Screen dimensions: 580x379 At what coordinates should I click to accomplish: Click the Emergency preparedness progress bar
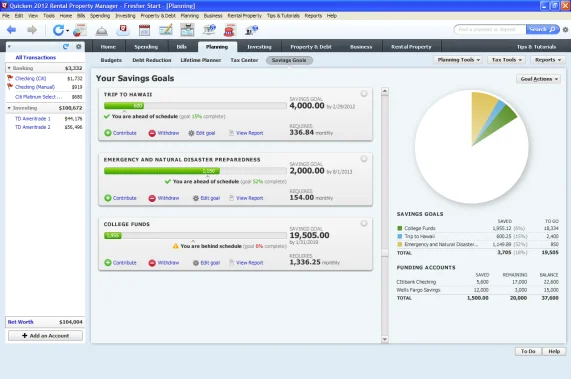pos(195,171)
